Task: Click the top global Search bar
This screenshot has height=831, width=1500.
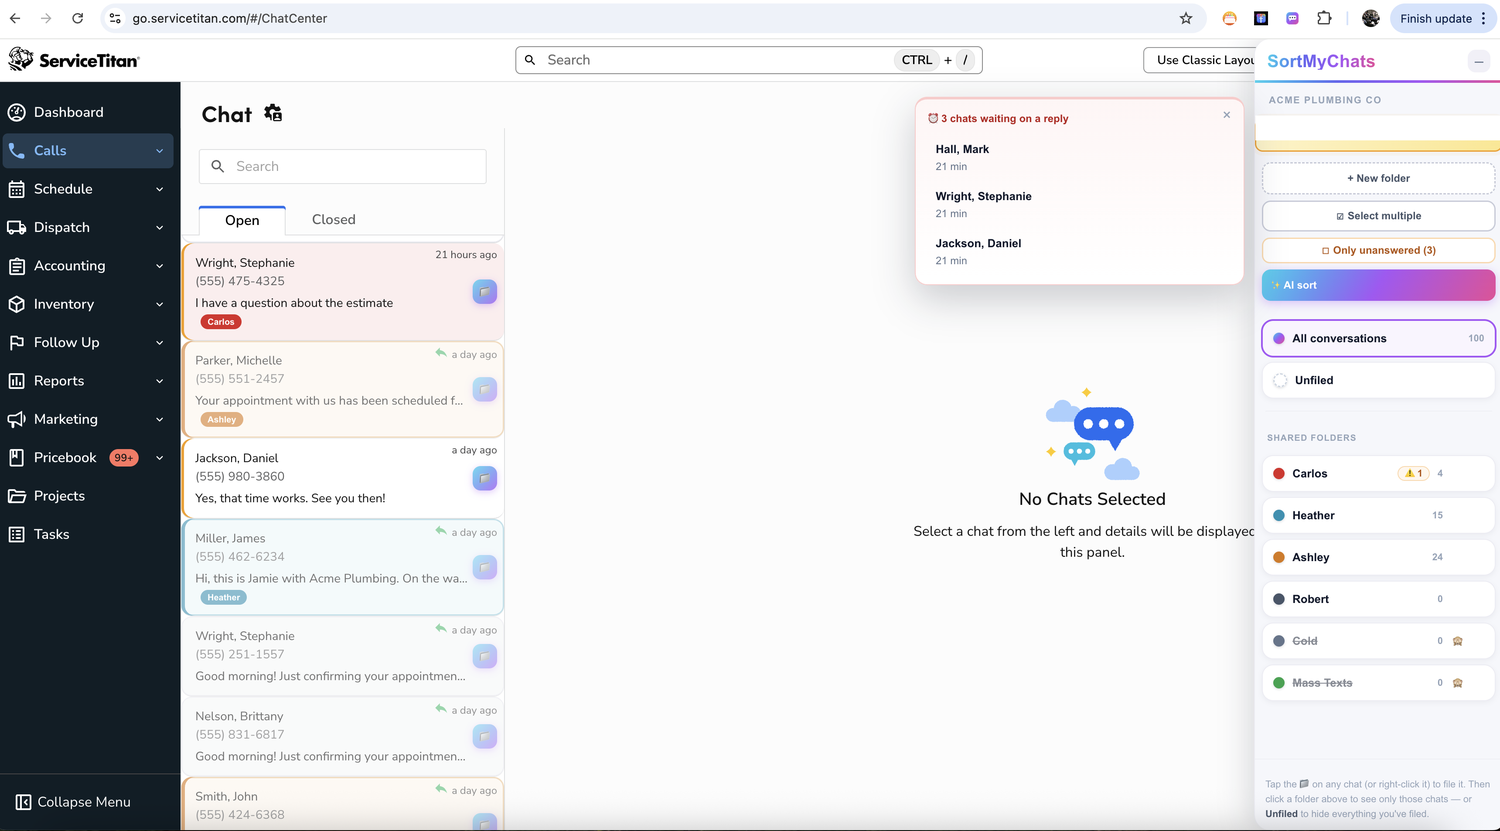Action: (749, 60)
